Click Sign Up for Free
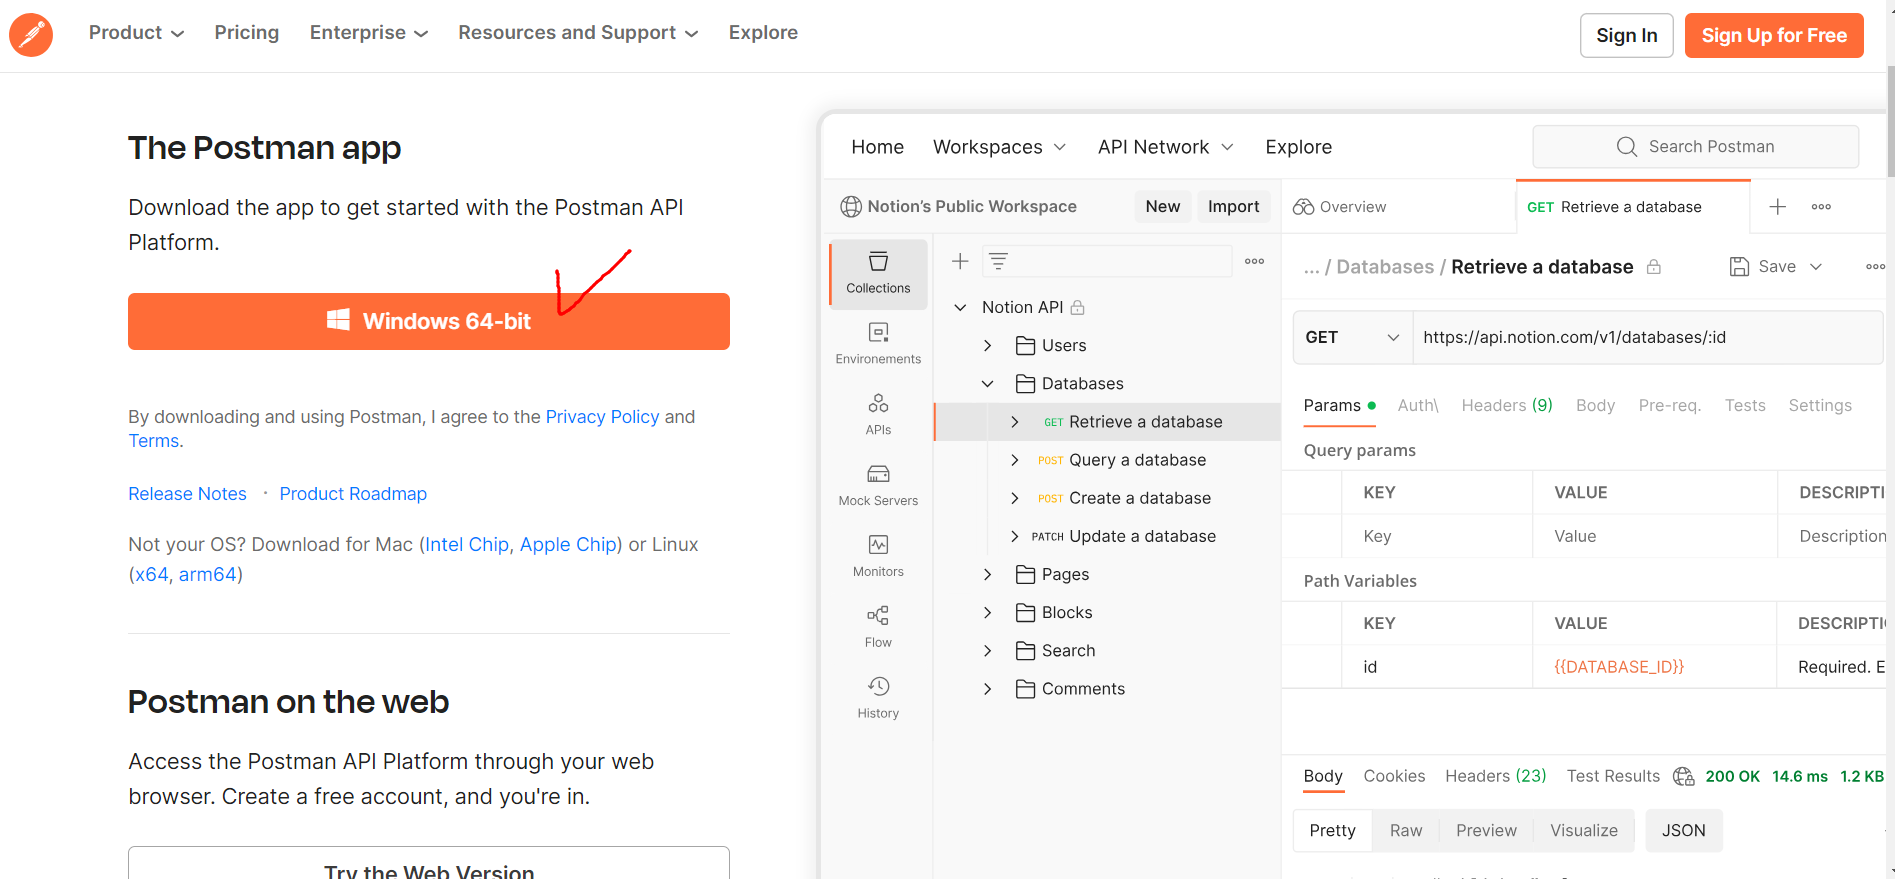Viewport: 1895px width, 879px height. (x=1774, y=36)
